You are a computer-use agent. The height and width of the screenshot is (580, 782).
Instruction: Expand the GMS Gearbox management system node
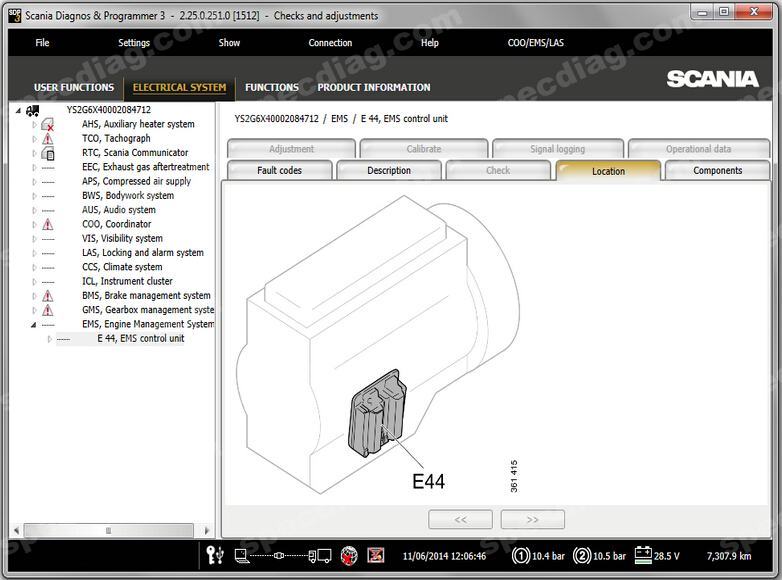pos(34,310)
